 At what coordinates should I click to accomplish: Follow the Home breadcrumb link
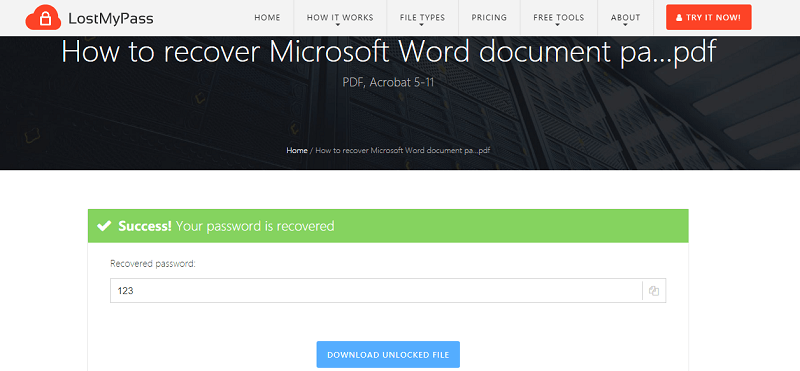point(297,151)
